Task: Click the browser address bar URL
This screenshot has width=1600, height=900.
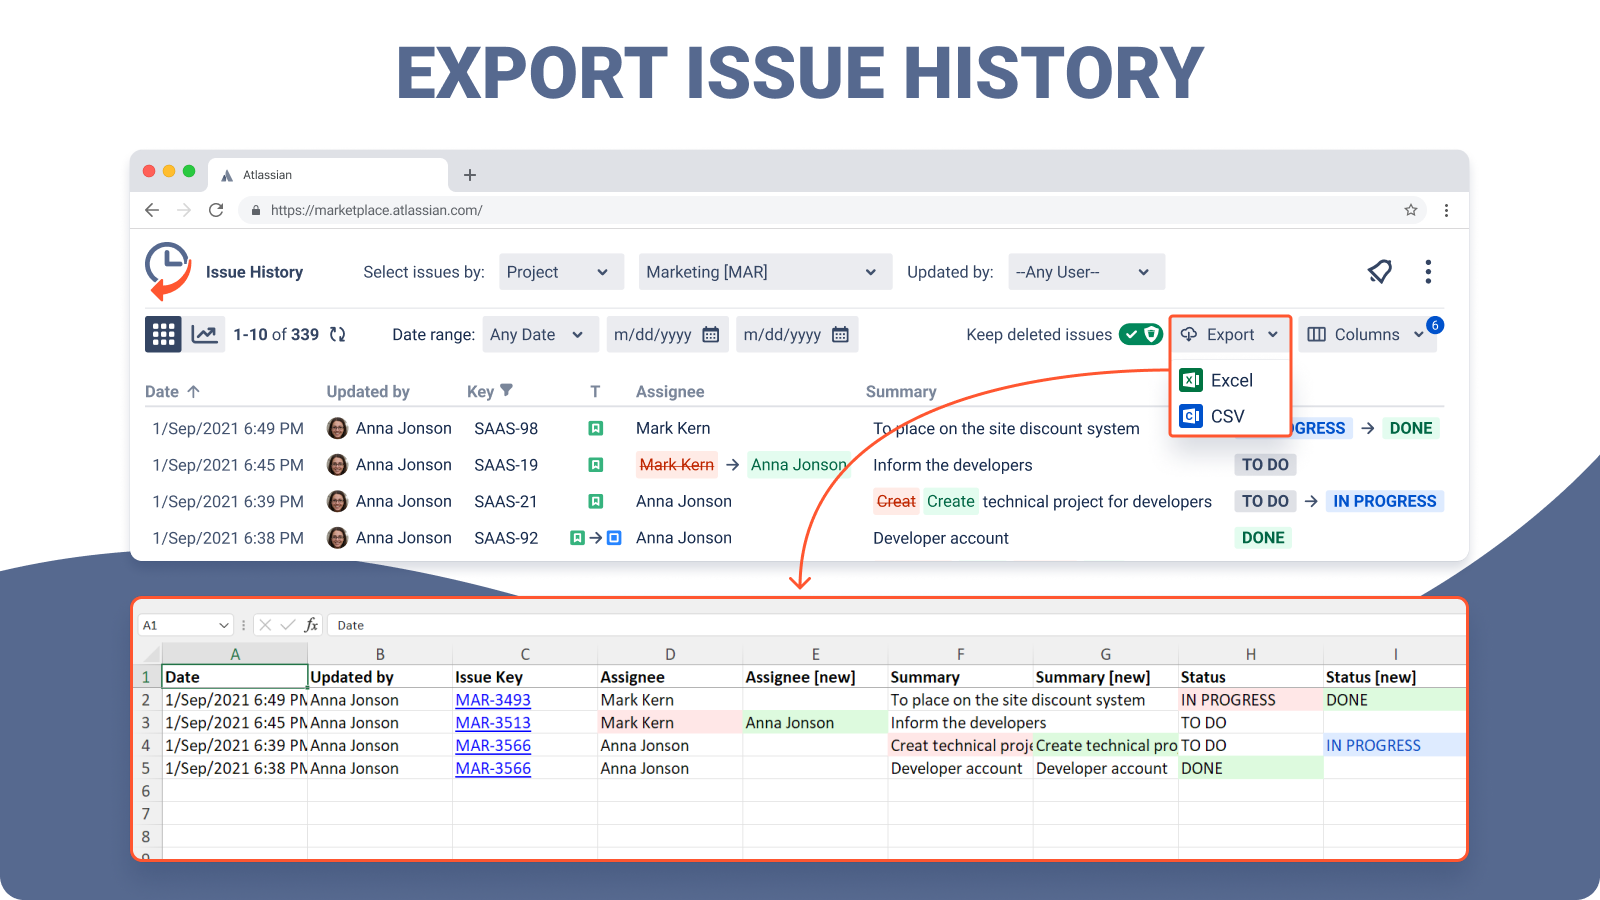Action: pos(376,210)
